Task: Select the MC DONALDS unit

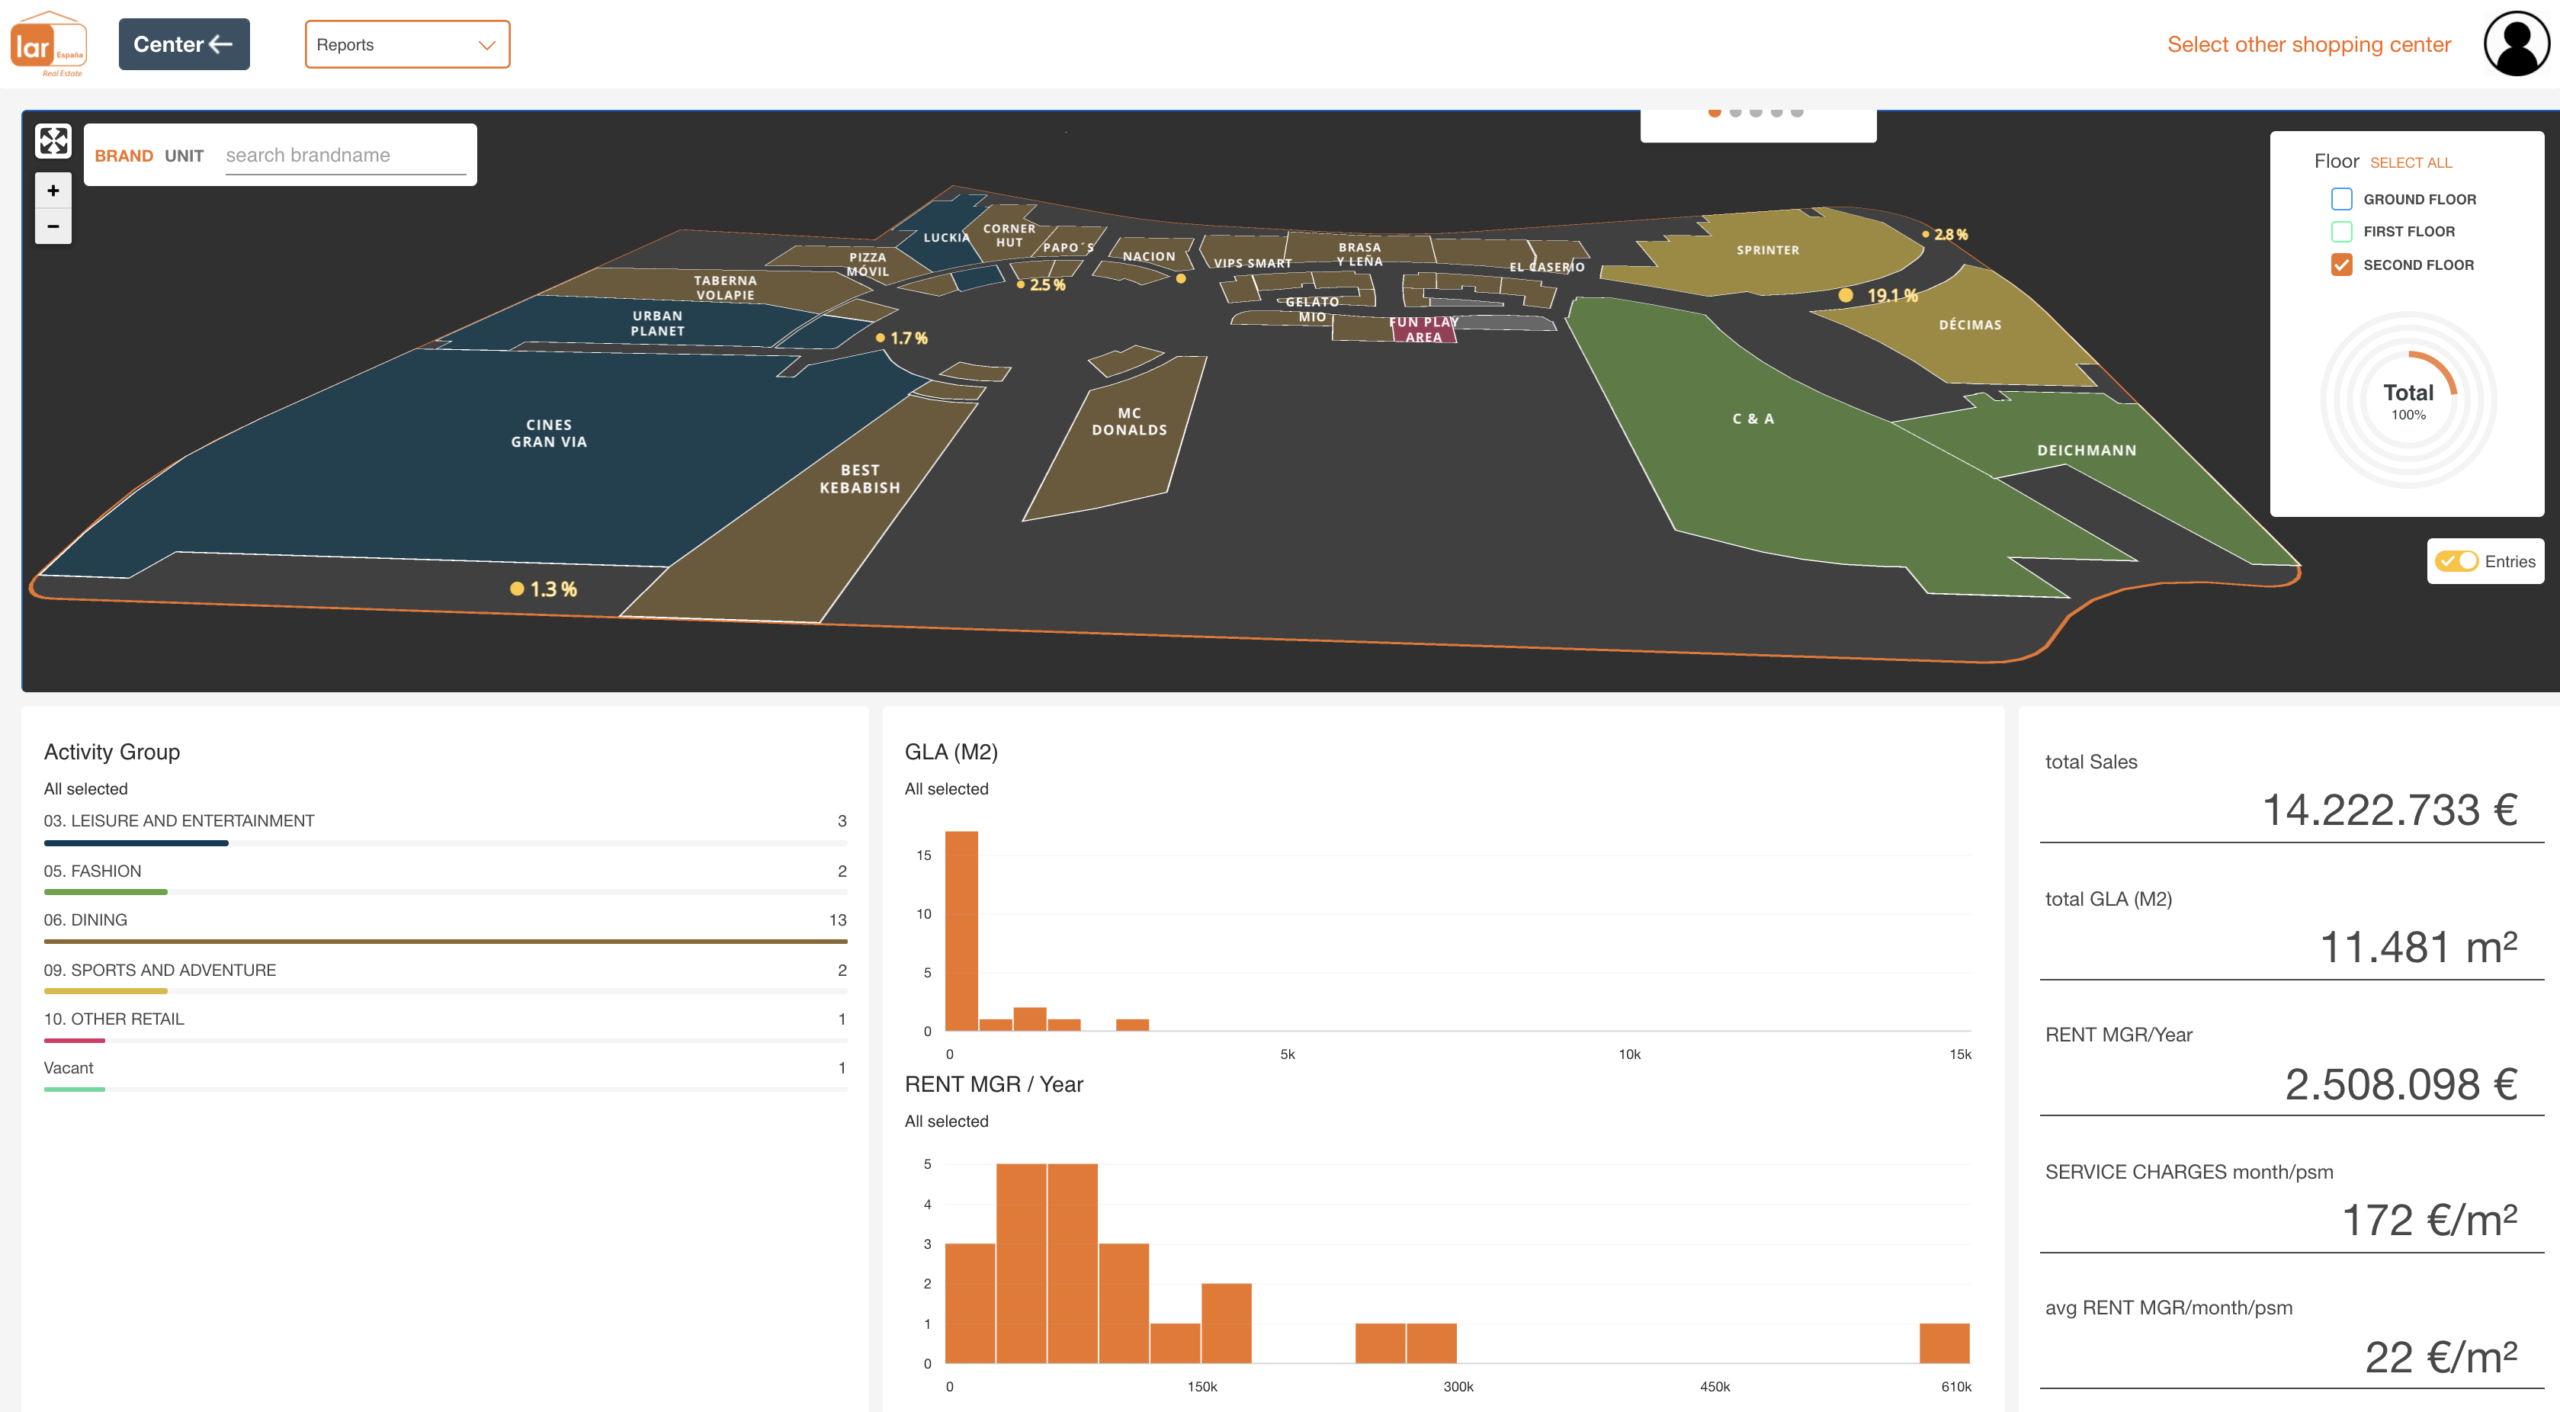Action: 1129,421
